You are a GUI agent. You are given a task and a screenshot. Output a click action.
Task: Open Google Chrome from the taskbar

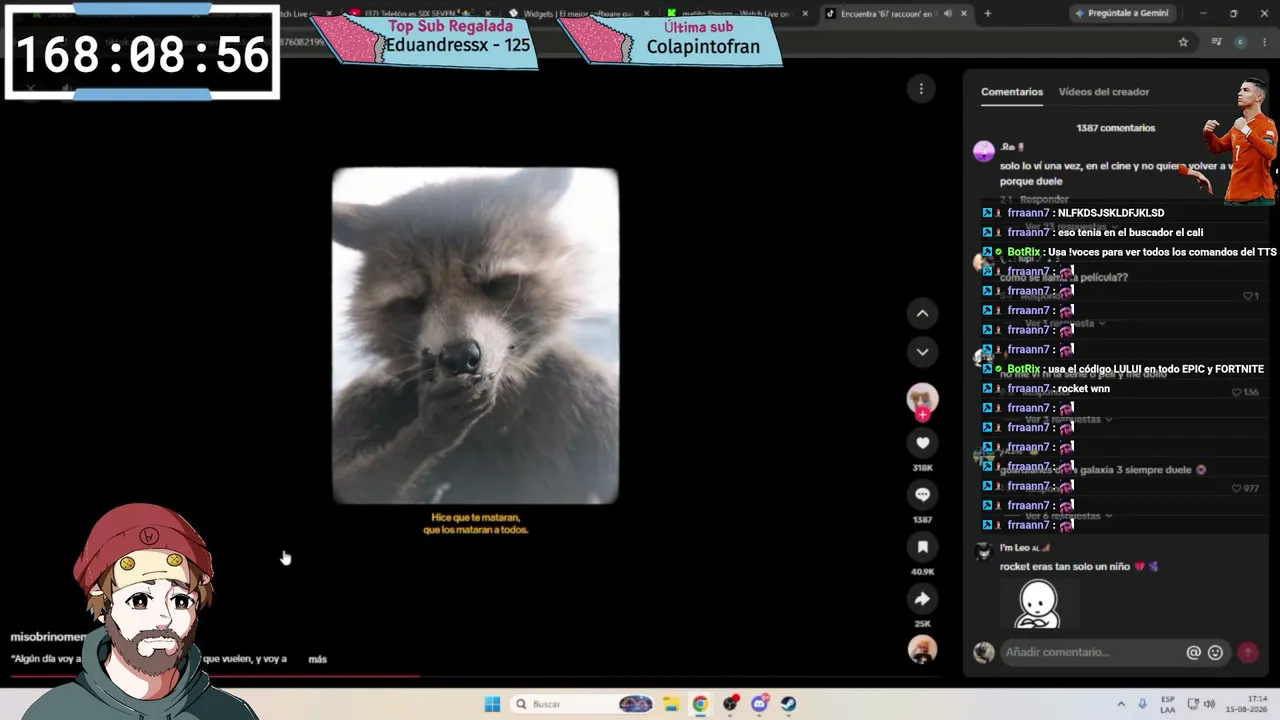[x=700, y=704]
